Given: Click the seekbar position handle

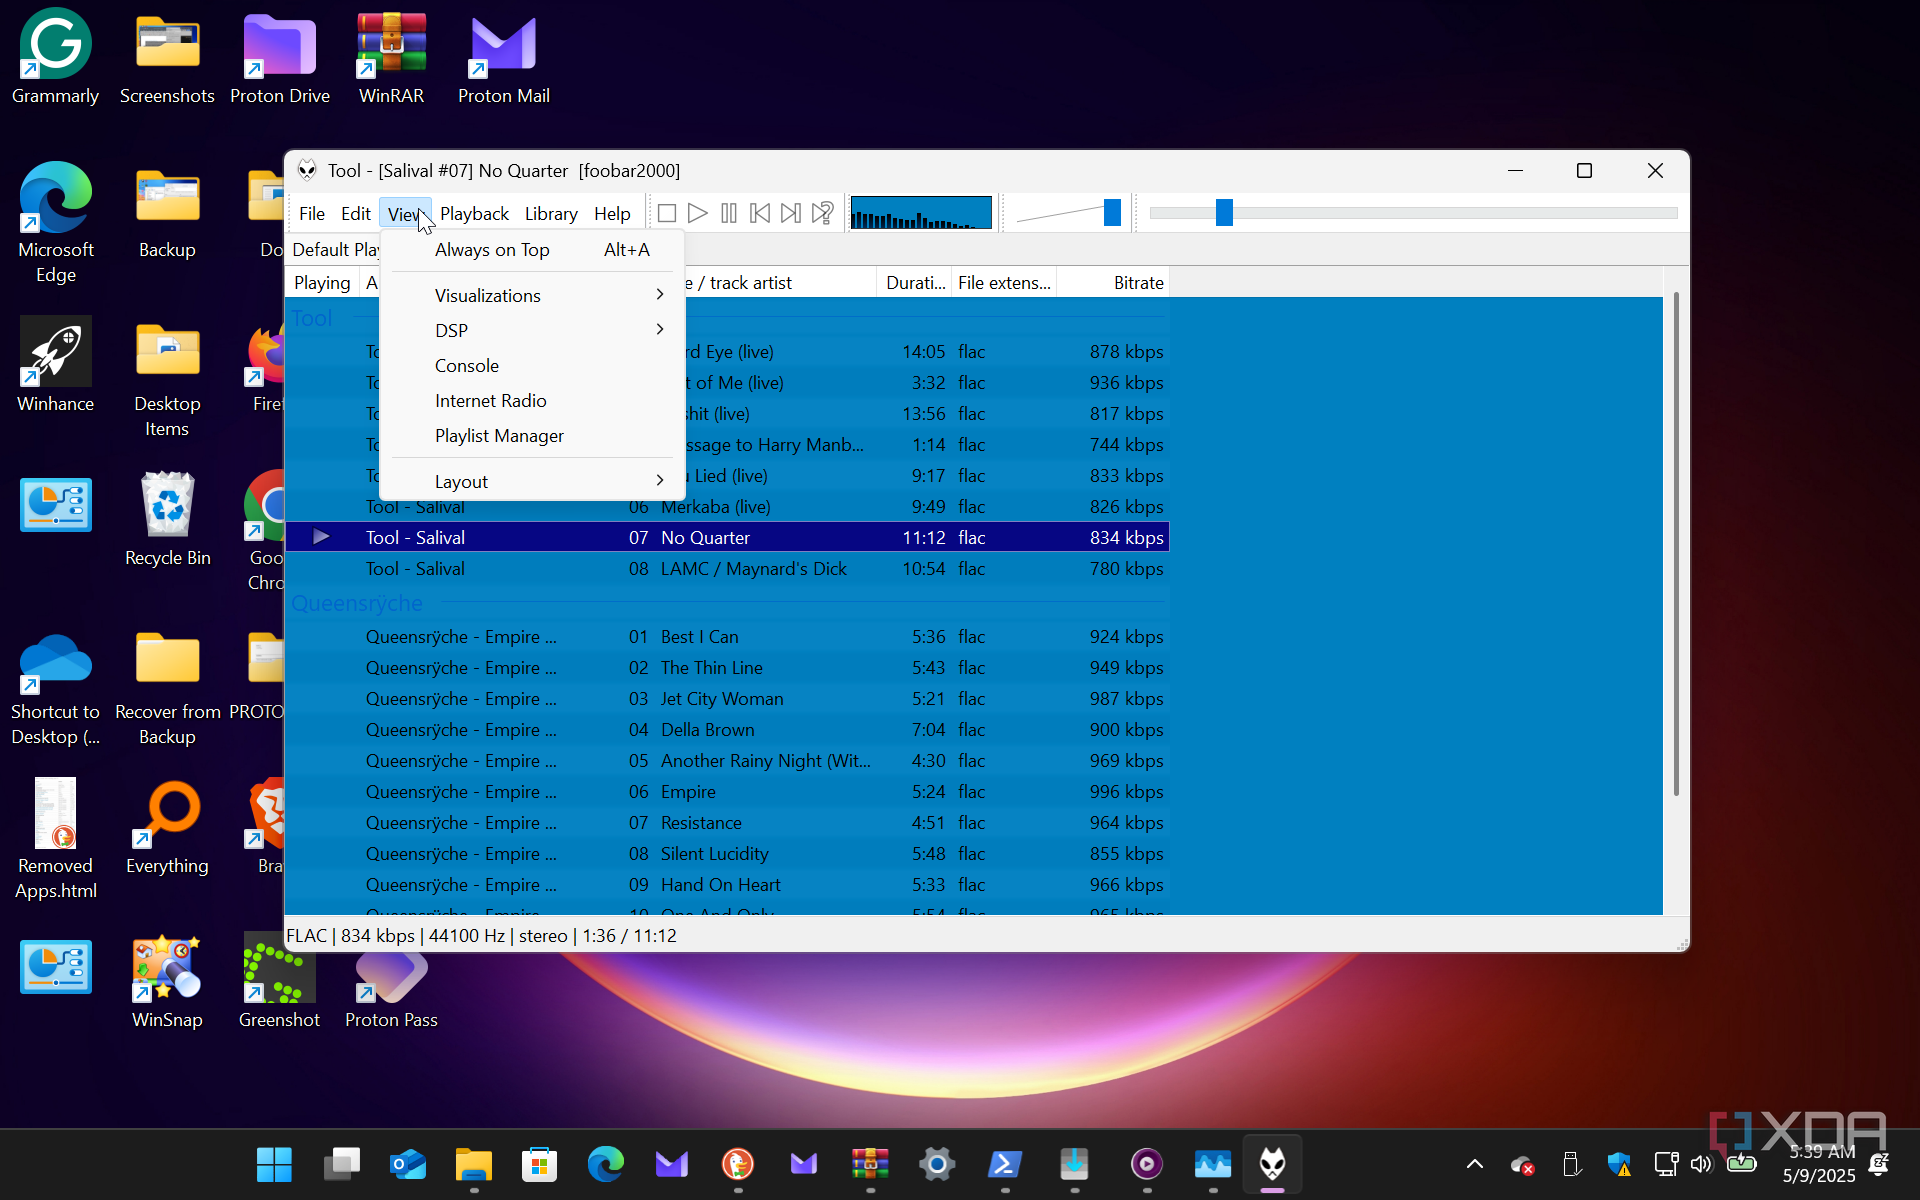Looking at the screenshot, I should pyautogui.click(x=1224, y=213).
